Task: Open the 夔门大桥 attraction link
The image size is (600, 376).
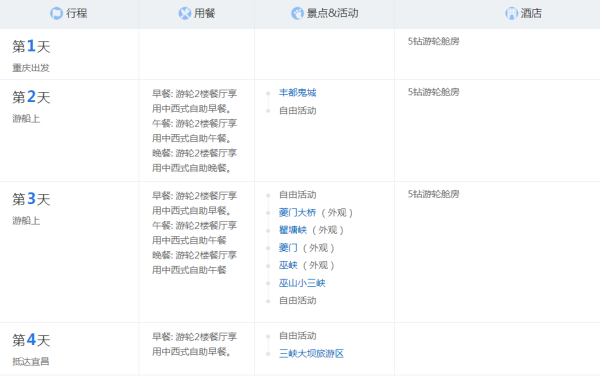Action: pyautogui.click(x=298, y=212)
